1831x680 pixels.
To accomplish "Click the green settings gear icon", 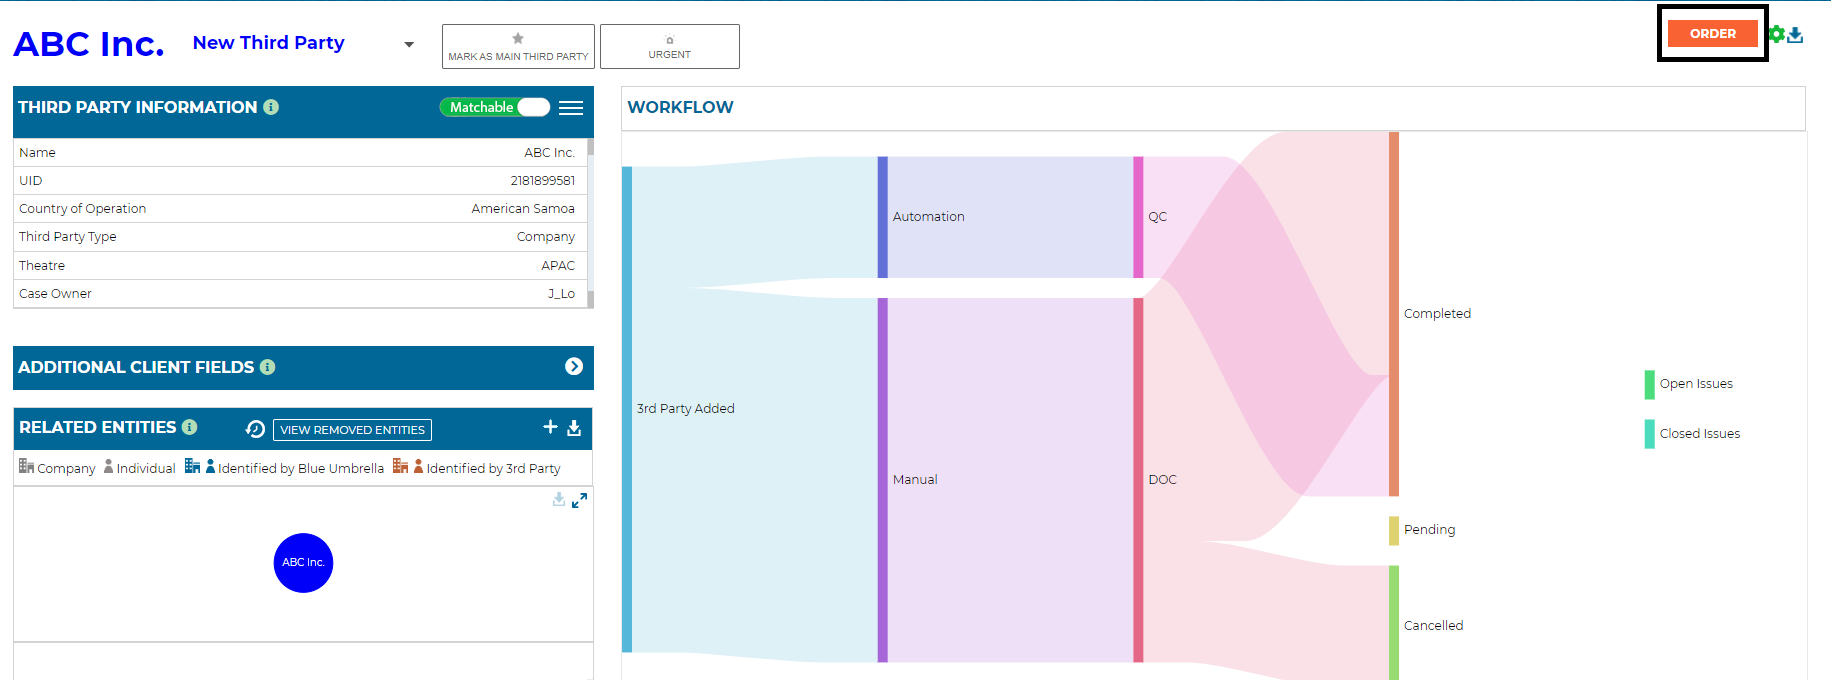I will 1777,34.
